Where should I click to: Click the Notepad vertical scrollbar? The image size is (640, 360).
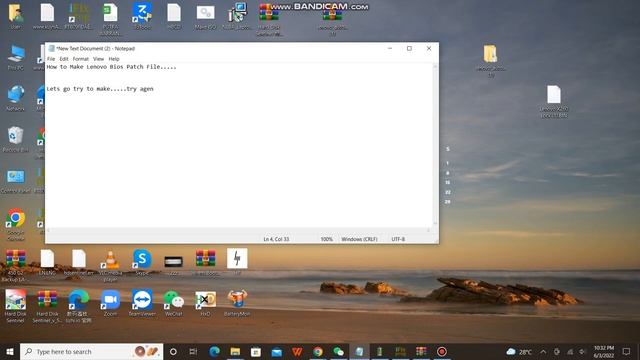(x=435, y=145)
